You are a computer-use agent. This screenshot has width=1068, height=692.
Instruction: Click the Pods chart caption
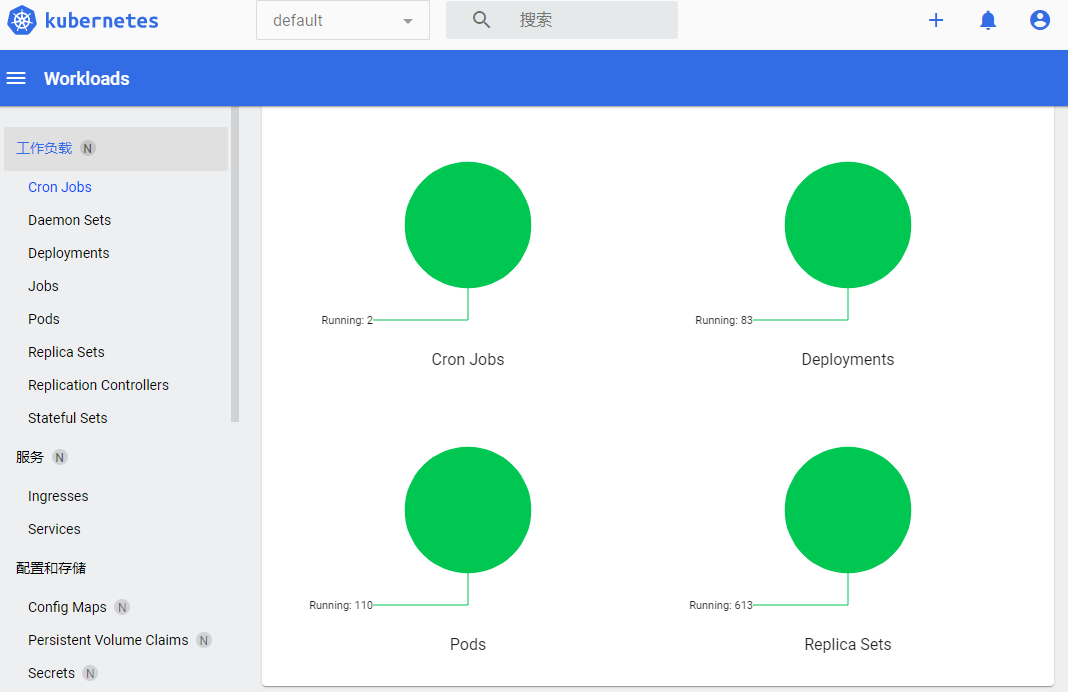click(468, 644)
